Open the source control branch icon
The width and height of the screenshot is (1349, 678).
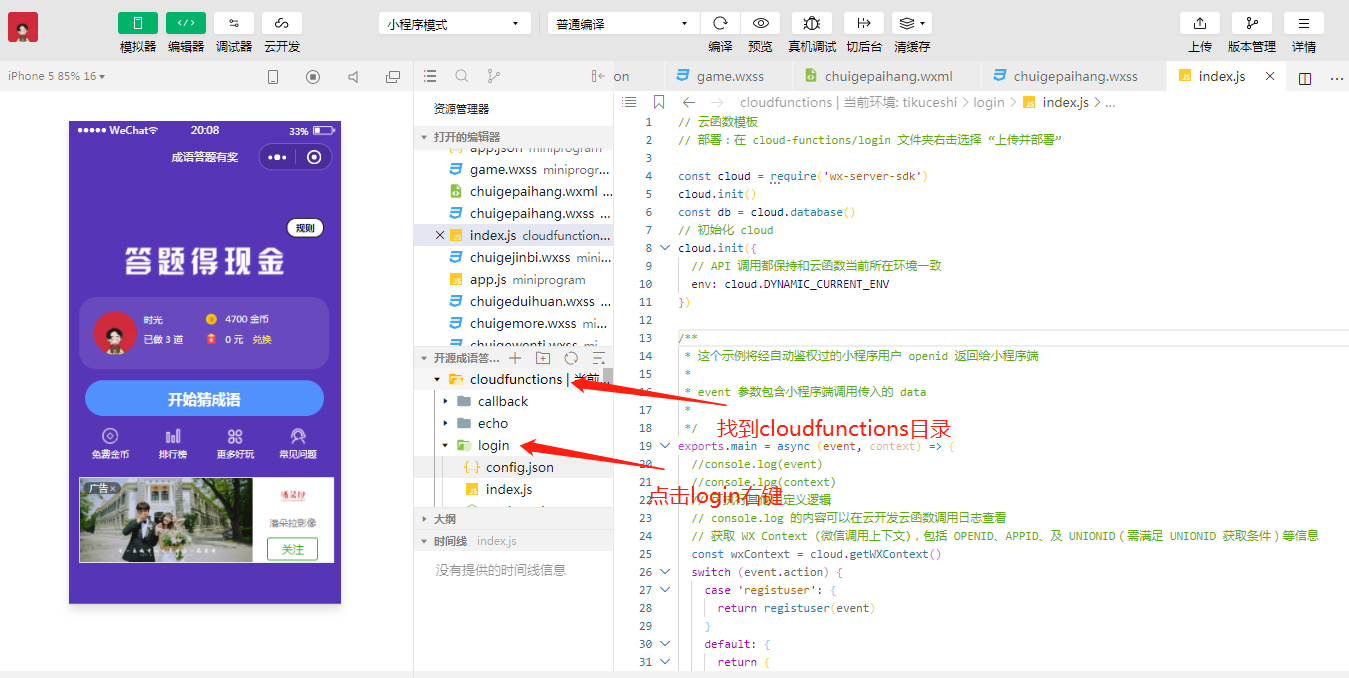pos(493,76)
